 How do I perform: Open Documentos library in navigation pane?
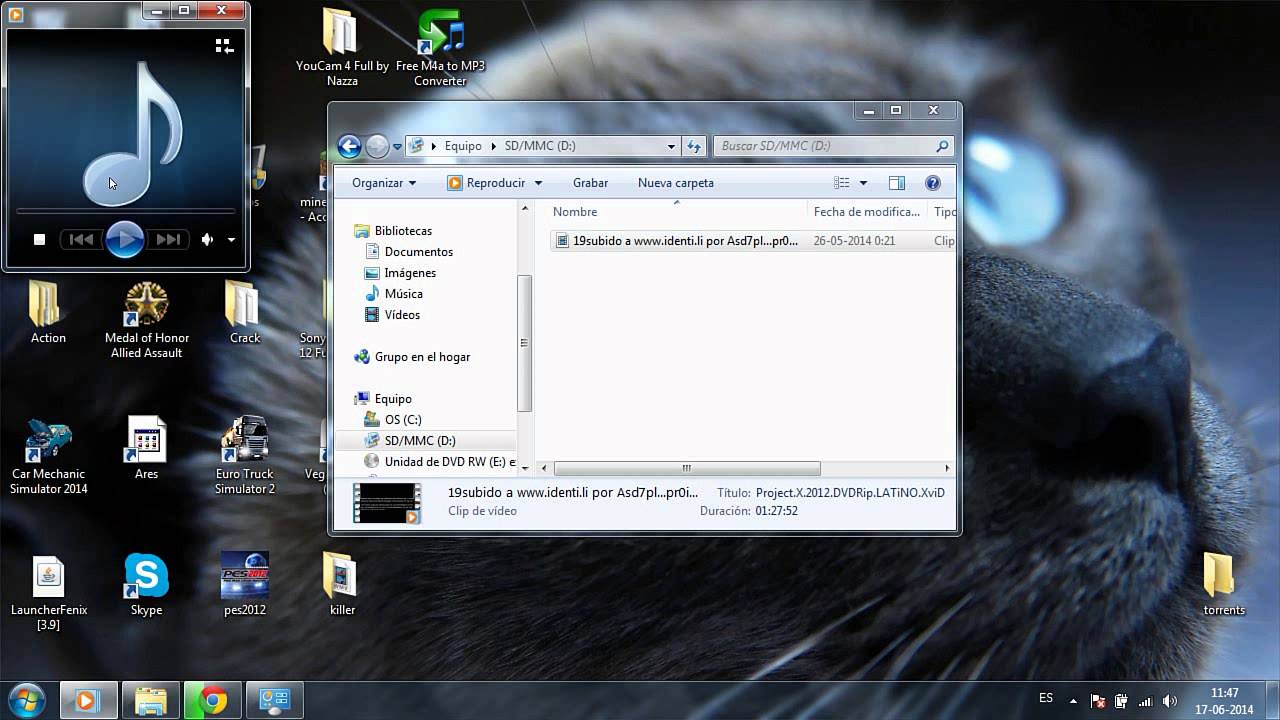click(419, 252)
